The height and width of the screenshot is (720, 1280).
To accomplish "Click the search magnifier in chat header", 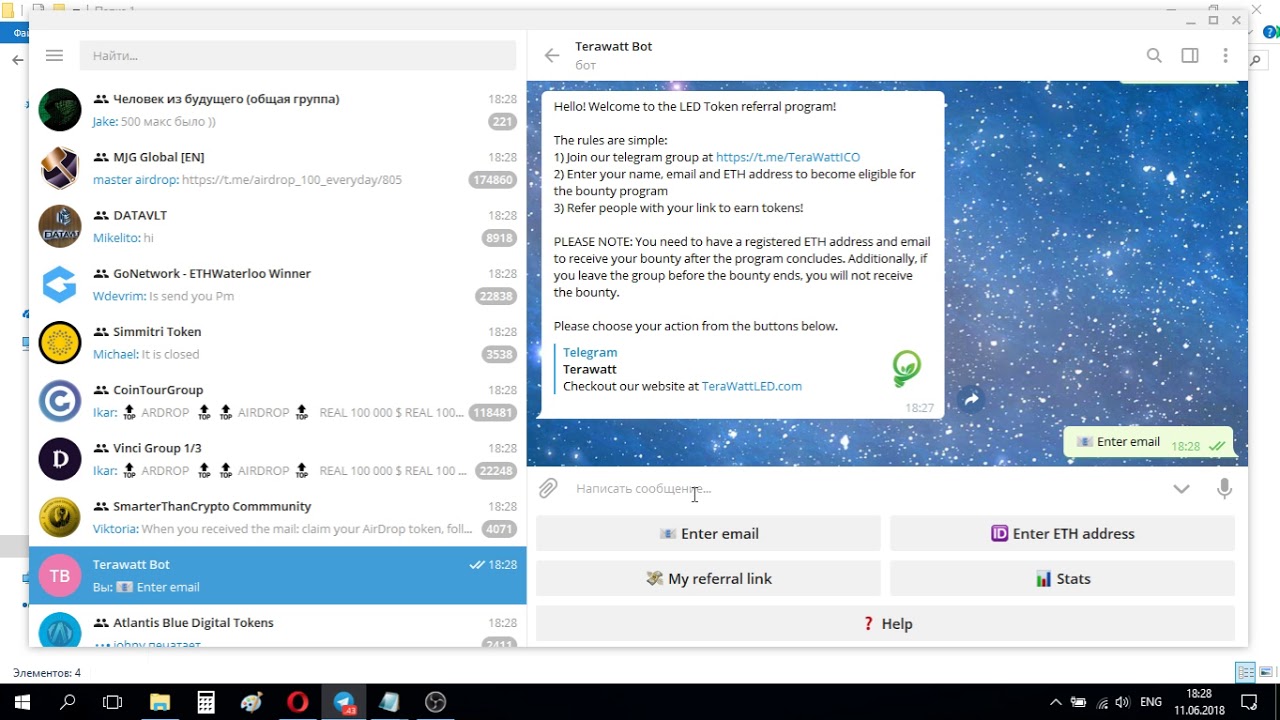I will coord(1154,56).
